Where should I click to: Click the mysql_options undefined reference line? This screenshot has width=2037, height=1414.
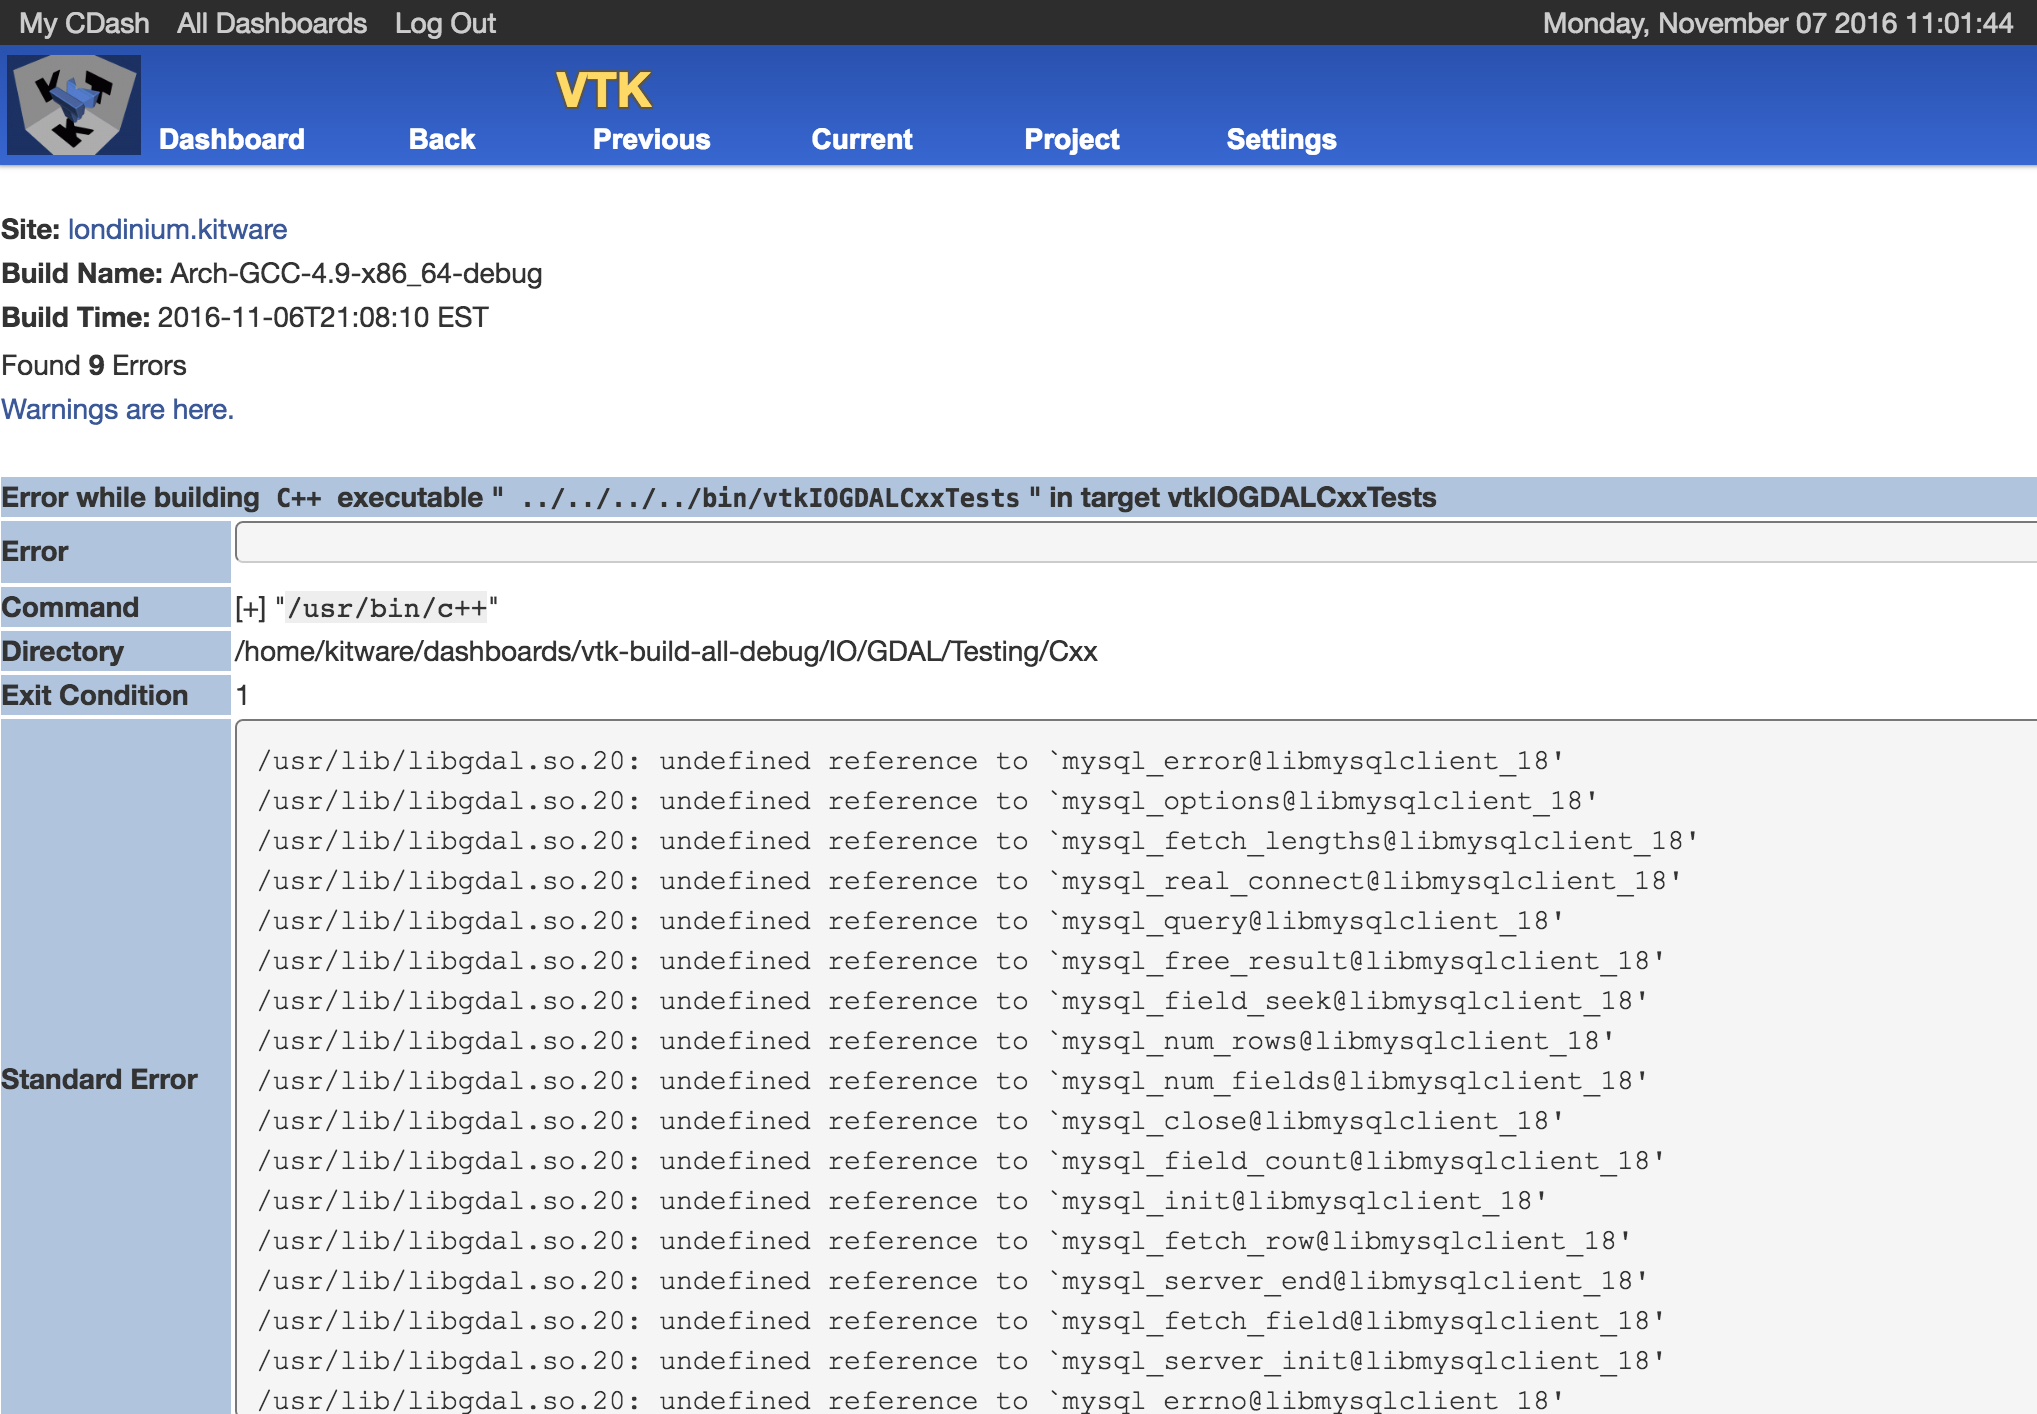927,801
